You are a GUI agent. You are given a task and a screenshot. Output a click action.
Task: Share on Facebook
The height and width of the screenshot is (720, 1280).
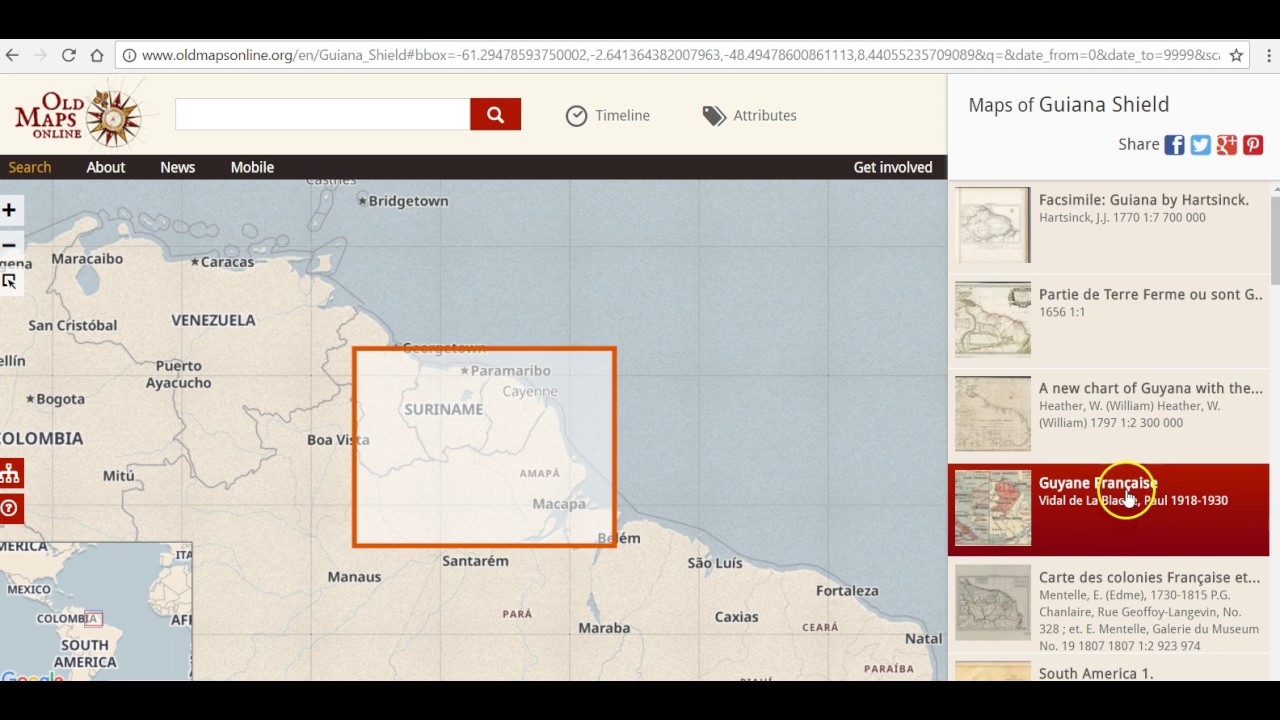(x=1174, y=145)
